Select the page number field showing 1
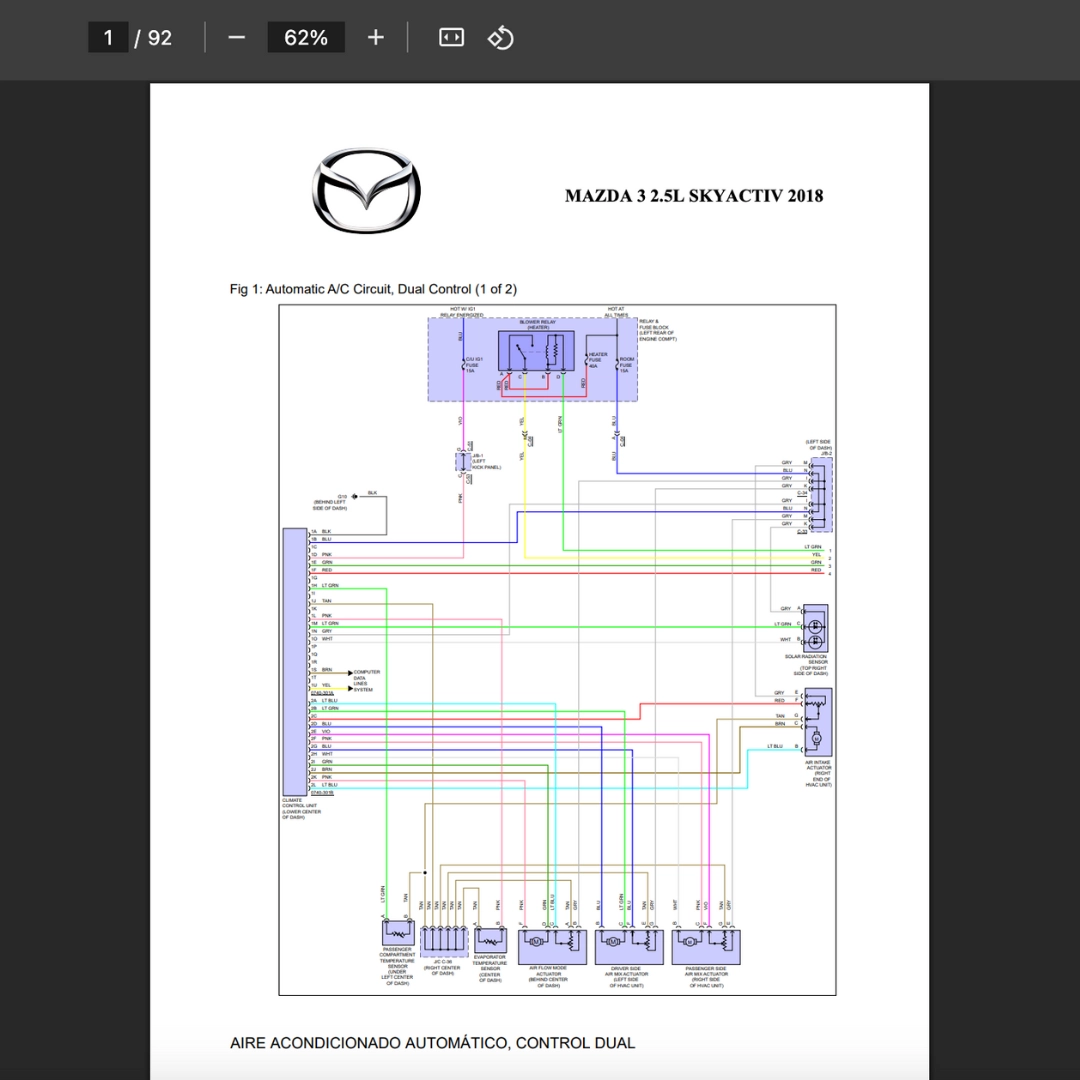This screenshot has width=1080, height=1080. point(108,38)
